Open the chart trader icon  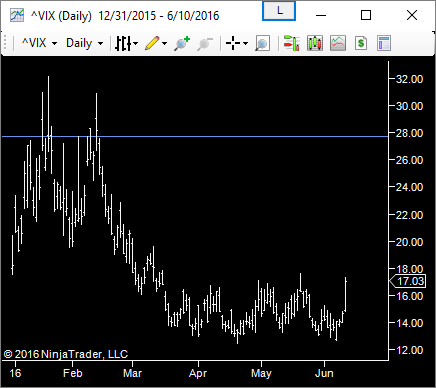(x=292, y=43)
